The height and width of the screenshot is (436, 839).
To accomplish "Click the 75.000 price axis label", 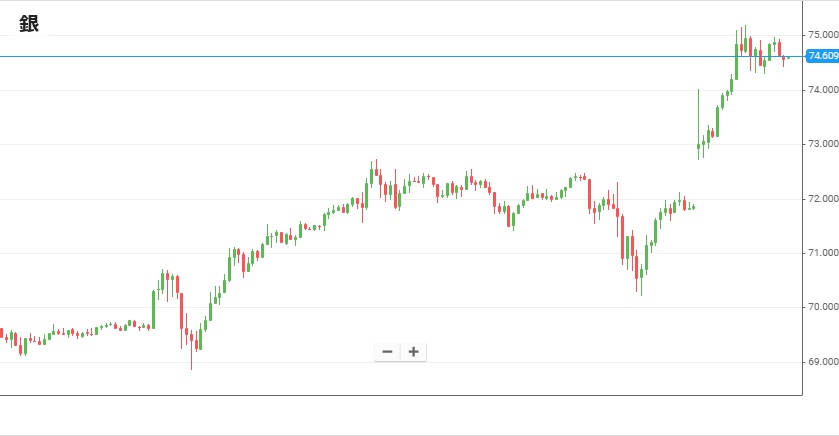I will [822, 35].
